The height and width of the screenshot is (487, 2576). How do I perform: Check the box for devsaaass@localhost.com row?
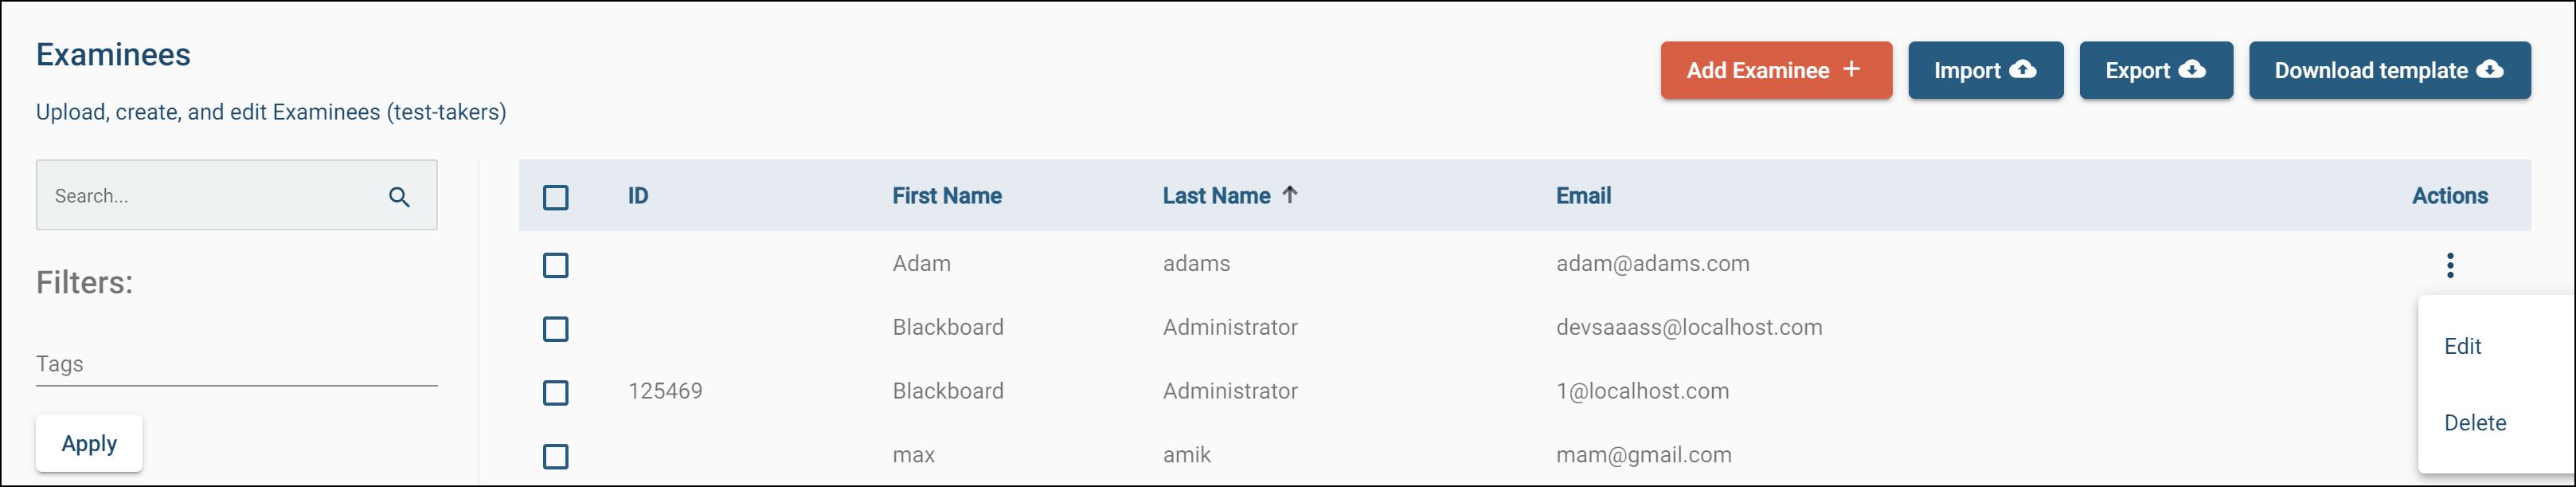coord(556,329)
